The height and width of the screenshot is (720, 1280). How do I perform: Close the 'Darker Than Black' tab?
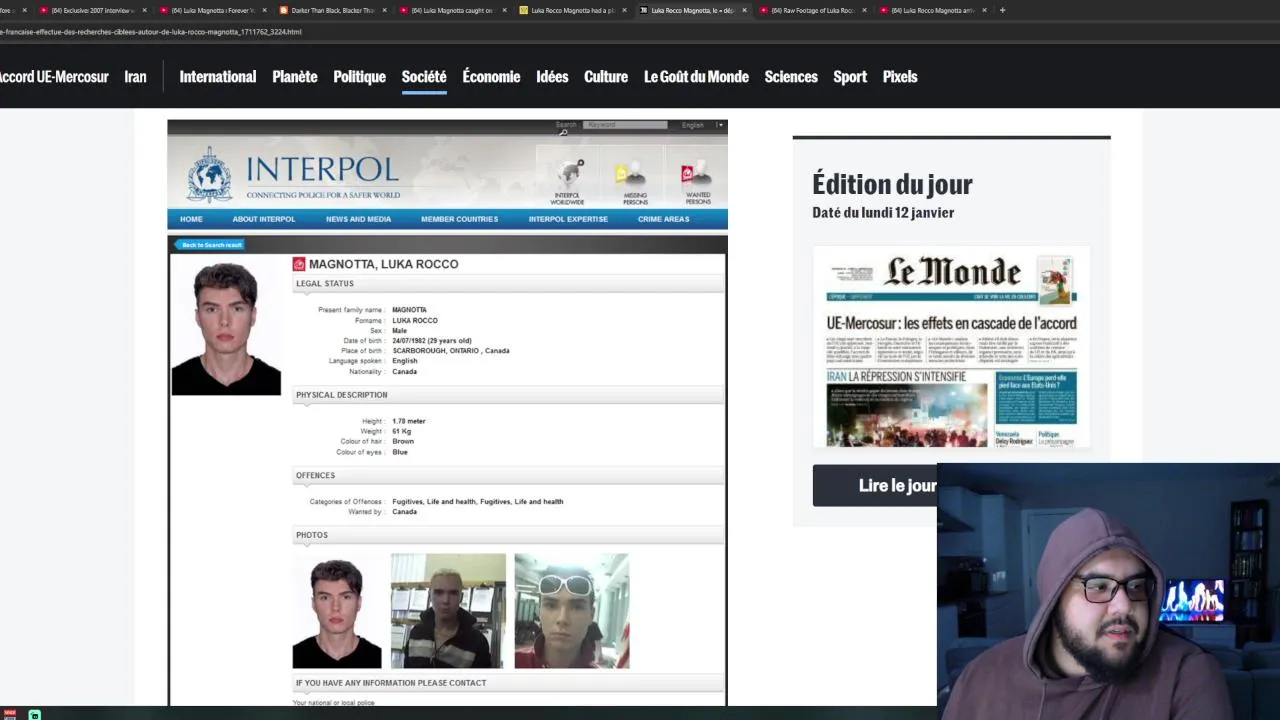384,10
